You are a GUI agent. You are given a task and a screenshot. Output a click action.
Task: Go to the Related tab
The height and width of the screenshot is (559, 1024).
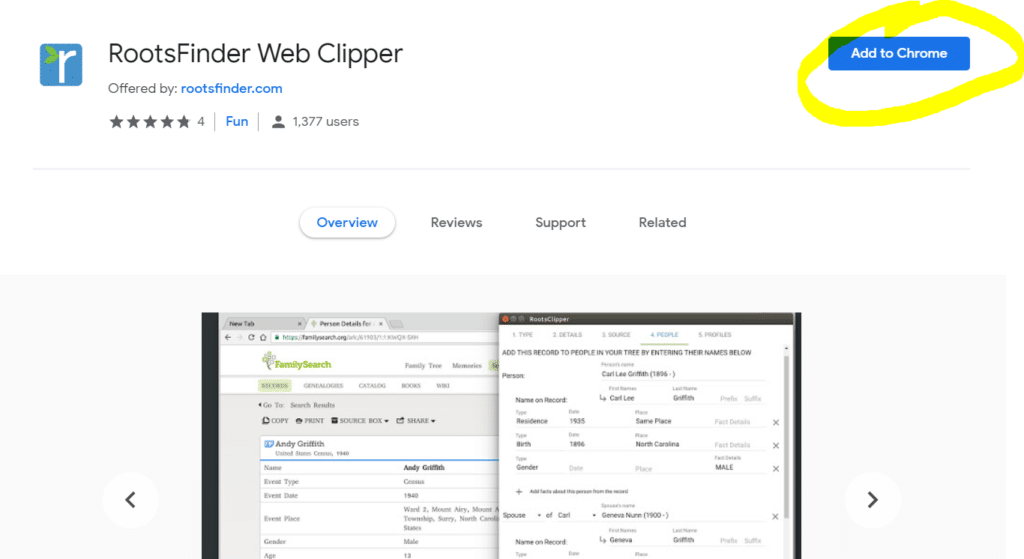tap(662, 223)
